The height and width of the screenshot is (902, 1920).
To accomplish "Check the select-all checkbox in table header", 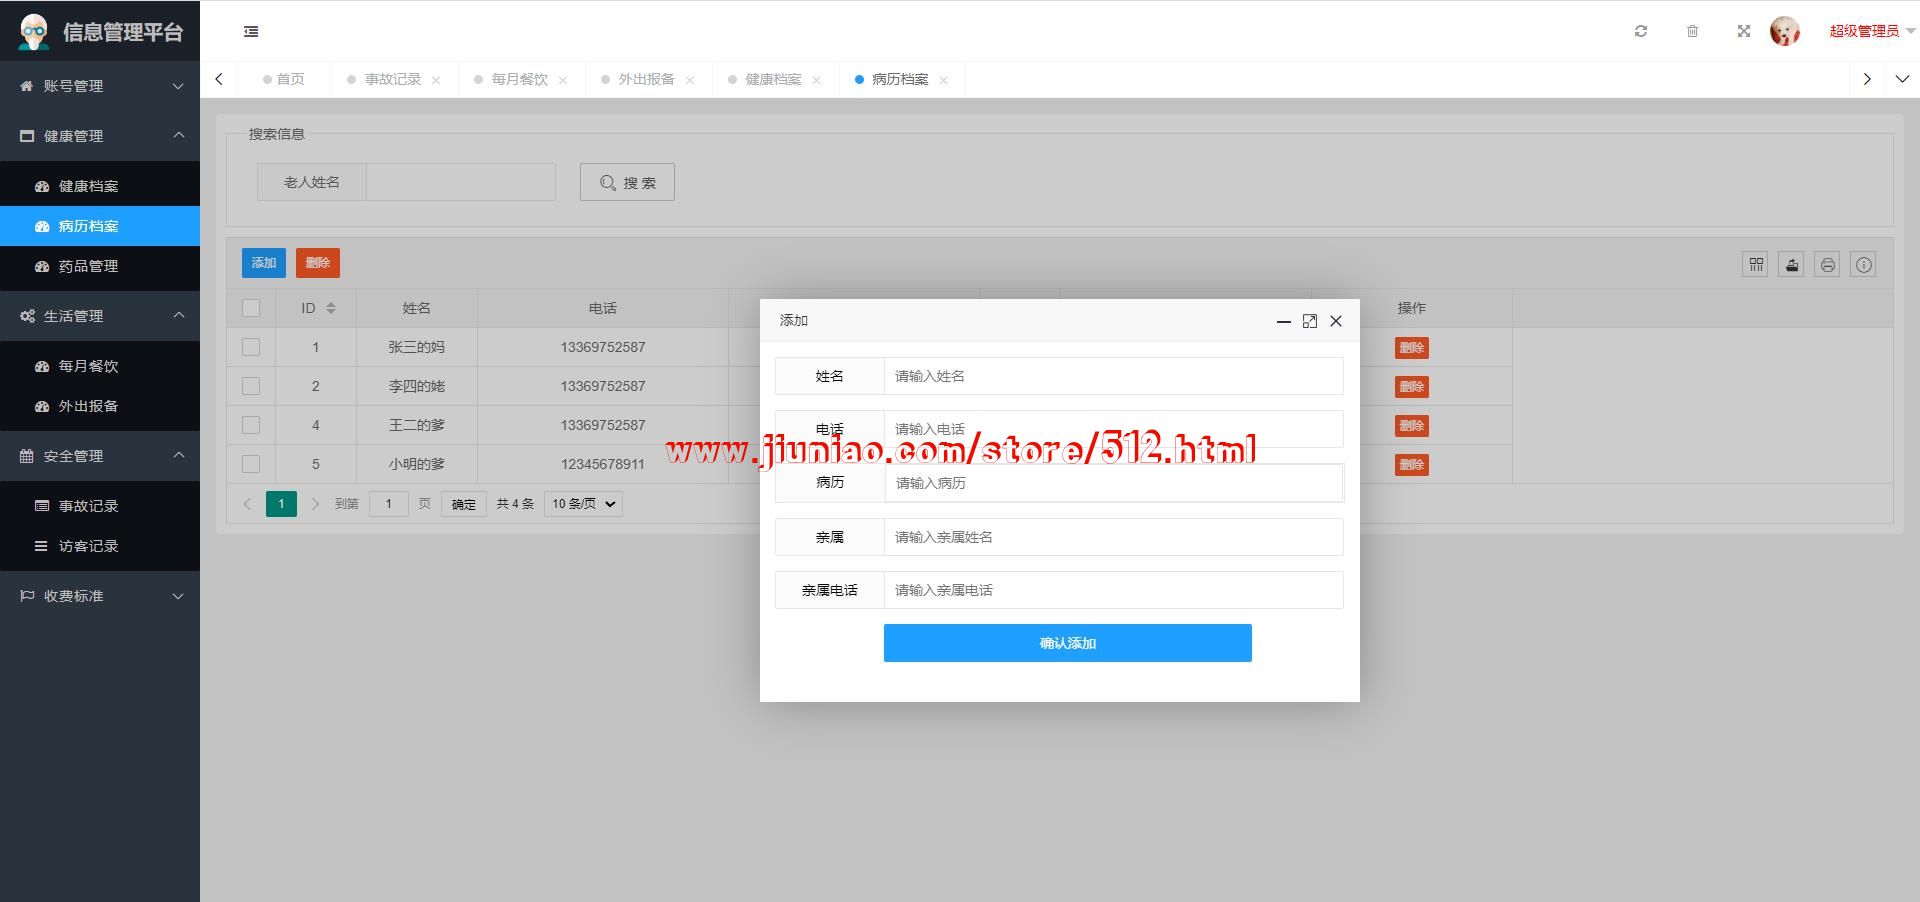I will 251,308.
